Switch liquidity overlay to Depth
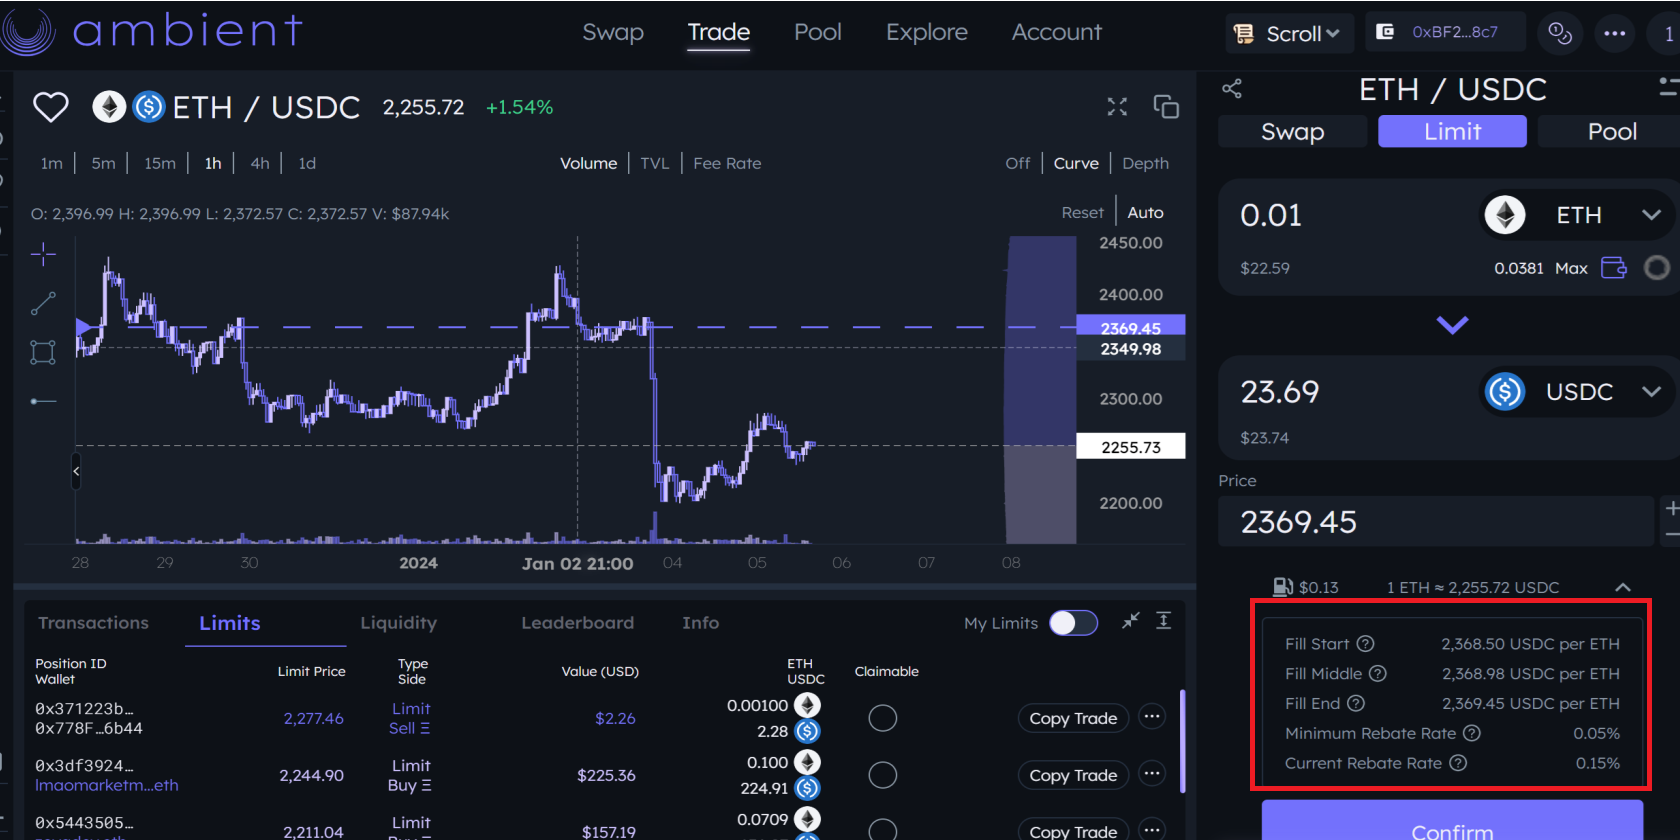 click(1145, 163)
